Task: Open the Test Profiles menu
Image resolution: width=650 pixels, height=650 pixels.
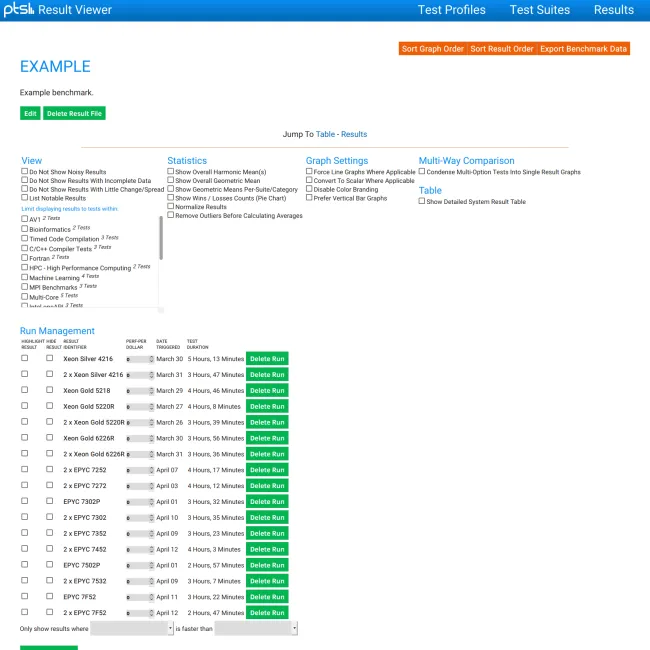Action: [x=451, y=10]
